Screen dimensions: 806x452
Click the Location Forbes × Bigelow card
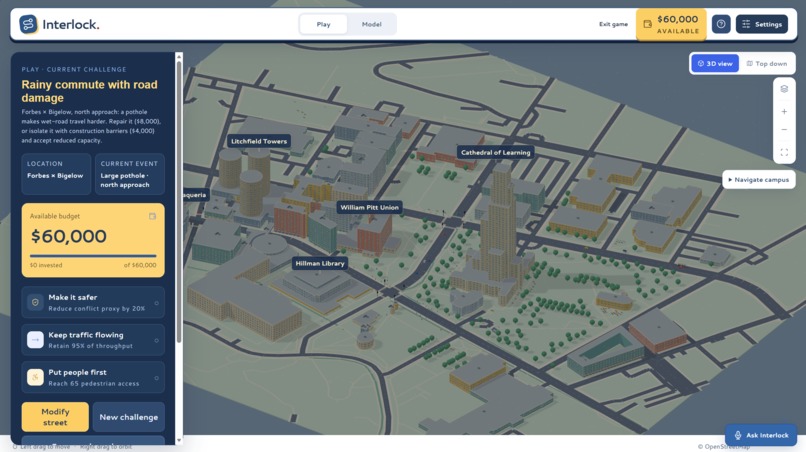click(x=56, y=174)
